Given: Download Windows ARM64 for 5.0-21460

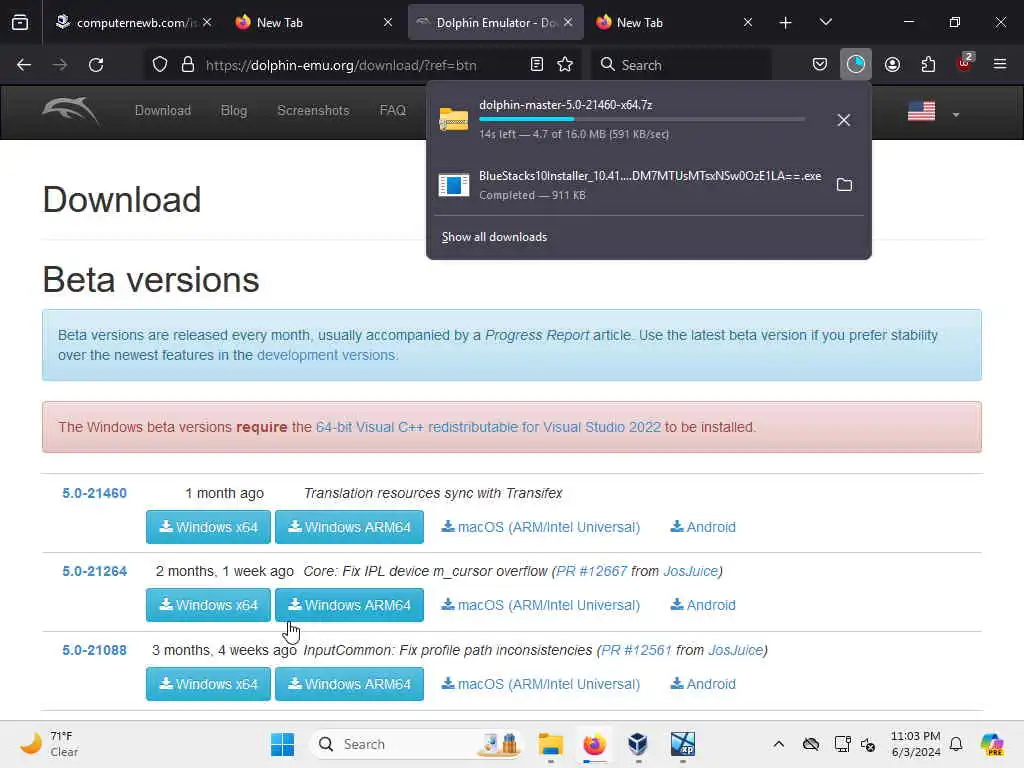Looking at the screenshot, I should click(349, 527).
